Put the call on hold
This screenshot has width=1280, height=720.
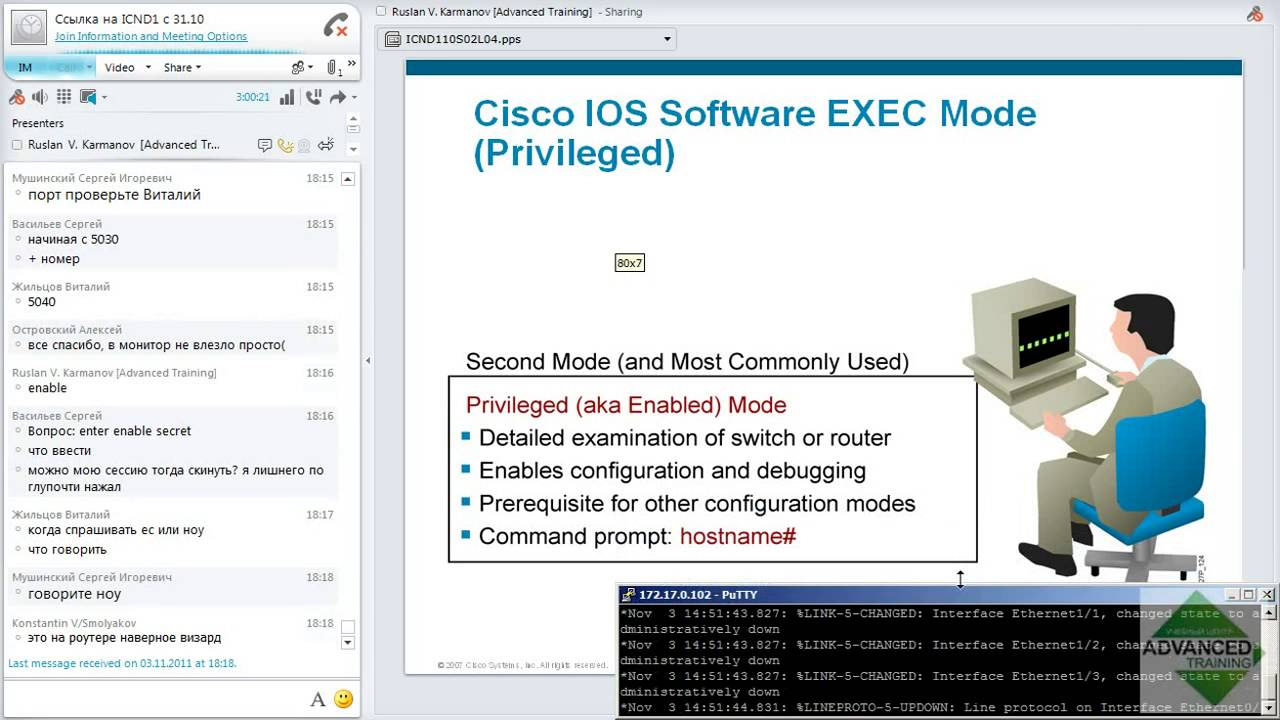click(x=313, y=97)
